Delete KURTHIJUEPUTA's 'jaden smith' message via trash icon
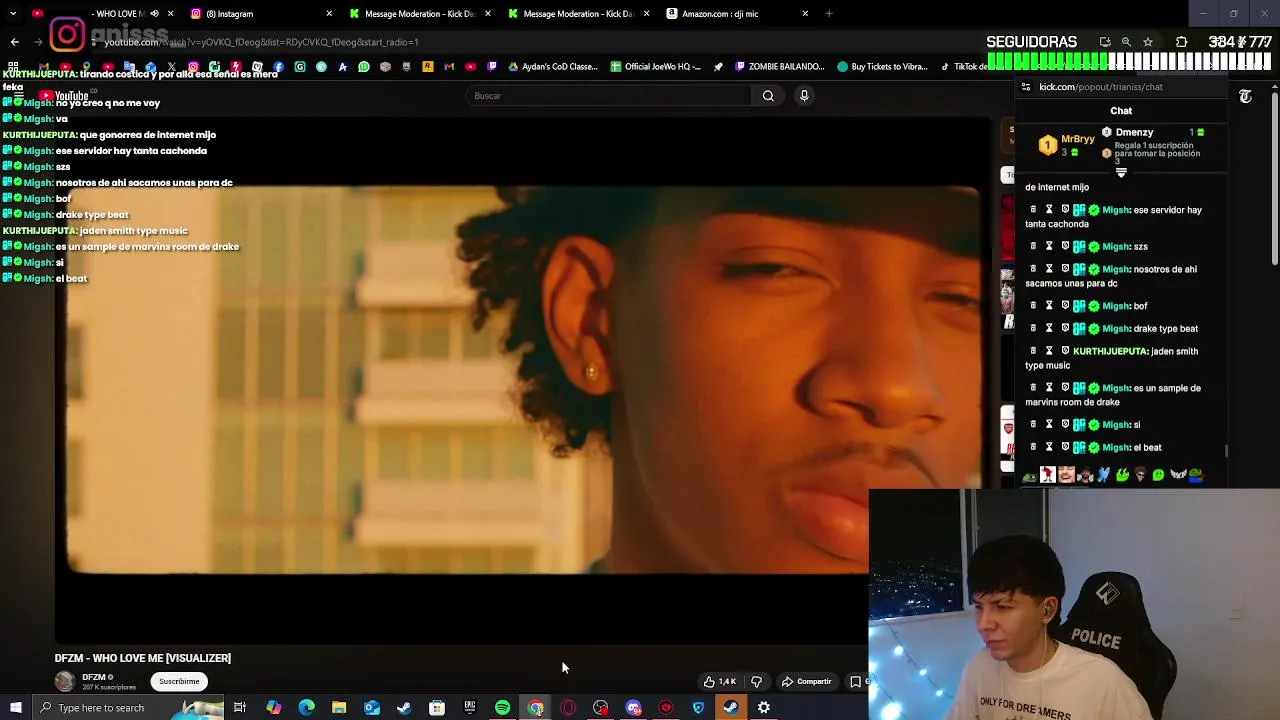The height and width of the screenshot is (720, 1280). (1033, 351)
